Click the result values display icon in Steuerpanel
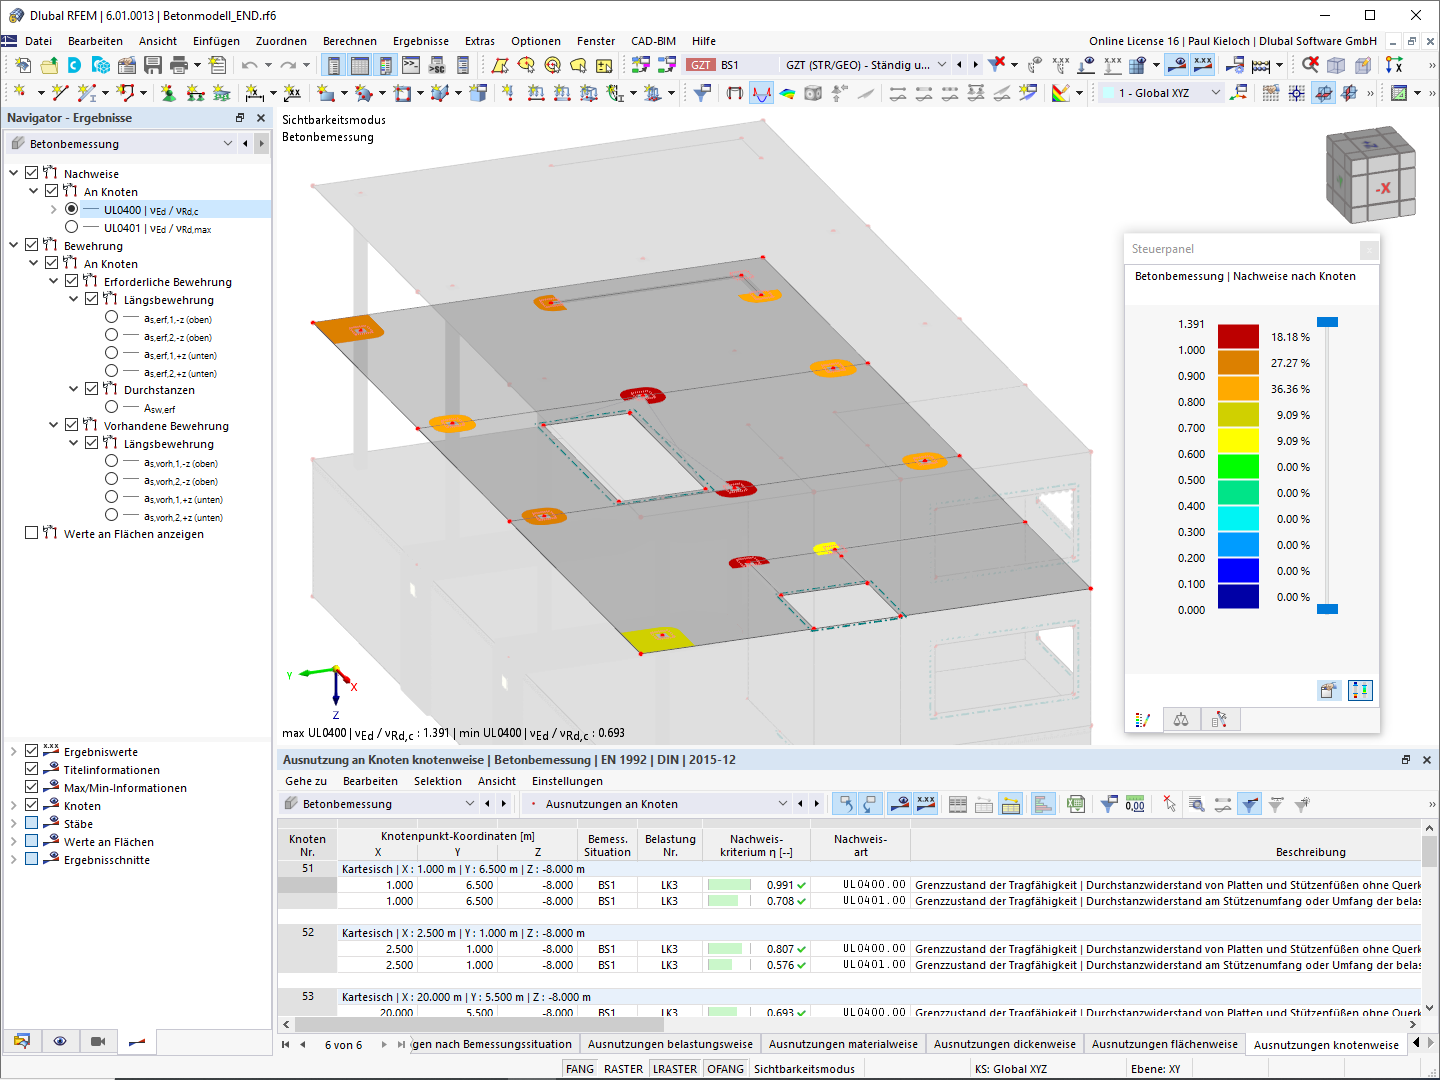 point(1144,719)
